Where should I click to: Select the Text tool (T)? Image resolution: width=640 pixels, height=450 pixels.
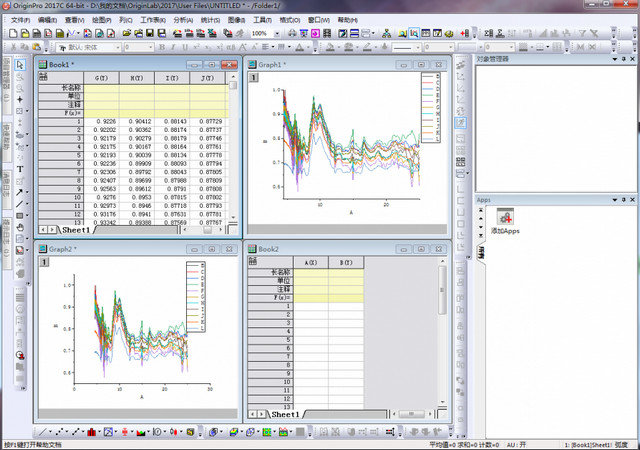pos(20,170)
